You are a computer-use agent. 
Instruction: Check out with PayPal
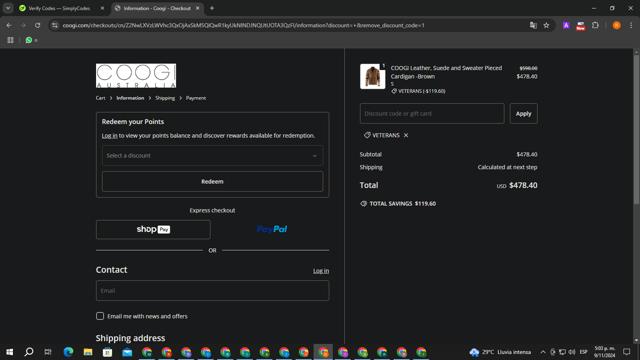point(272,229)
